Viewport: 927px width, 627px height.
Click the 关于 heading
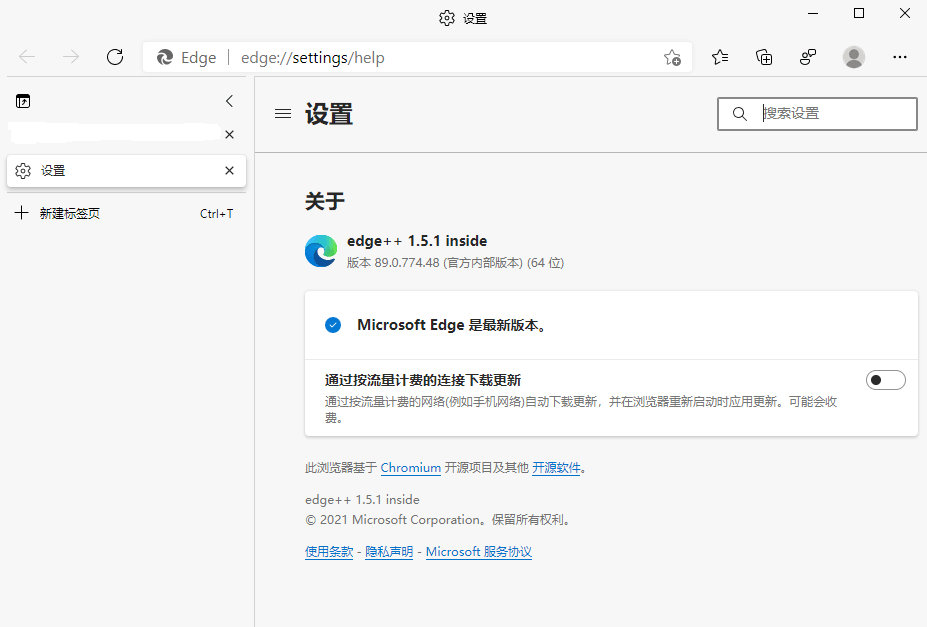coord(325,201)
